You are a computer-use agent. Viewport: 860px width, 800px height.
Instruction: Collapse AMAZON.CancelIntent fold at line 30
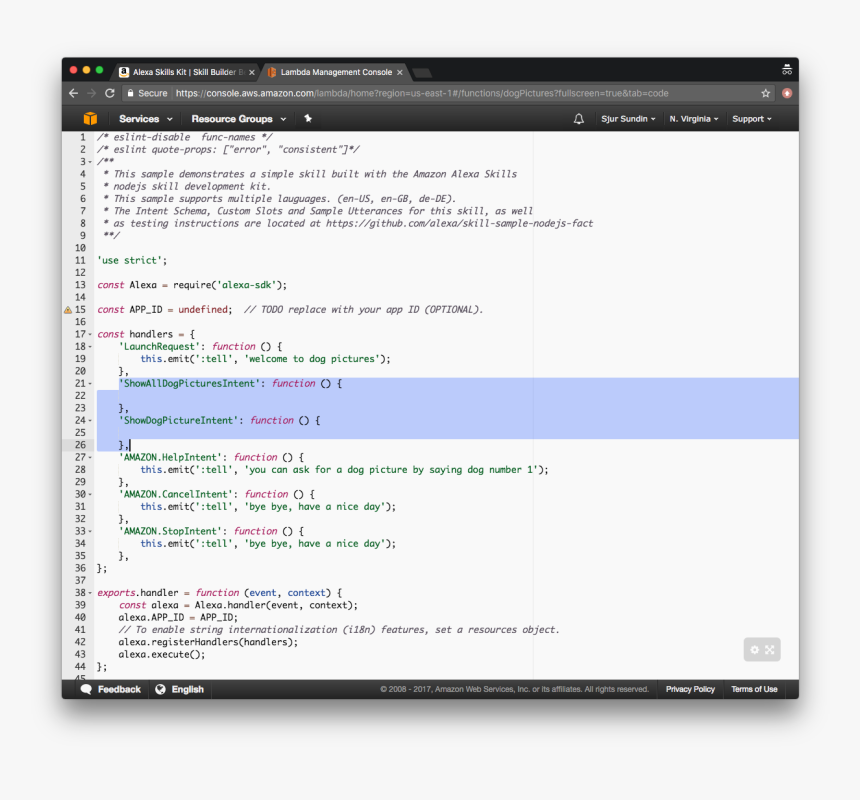point(90,495)
